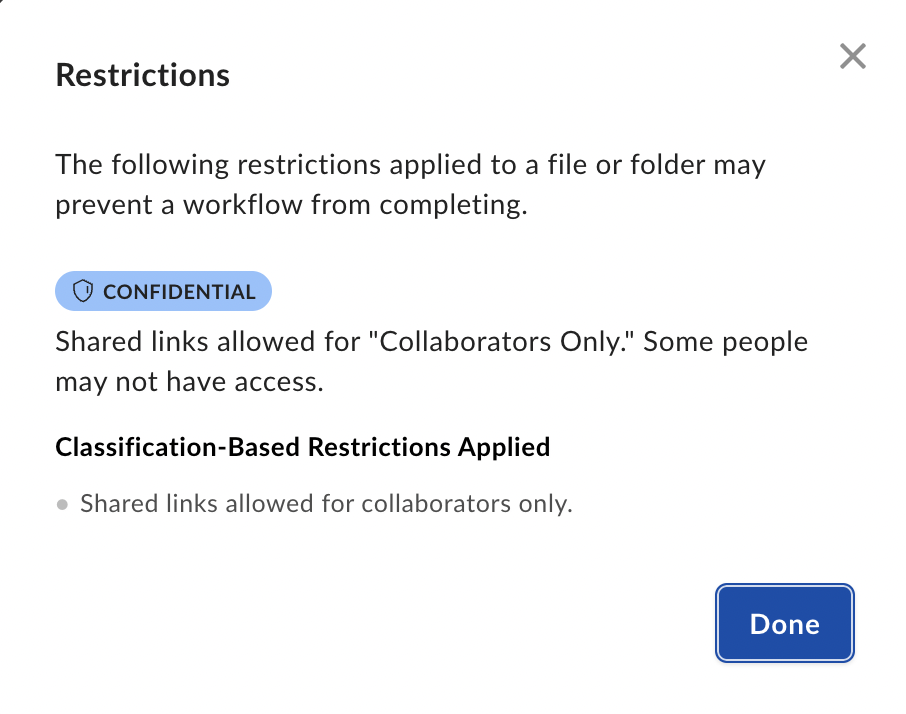Select the CONFIDENTIAL classification badge

163,291
